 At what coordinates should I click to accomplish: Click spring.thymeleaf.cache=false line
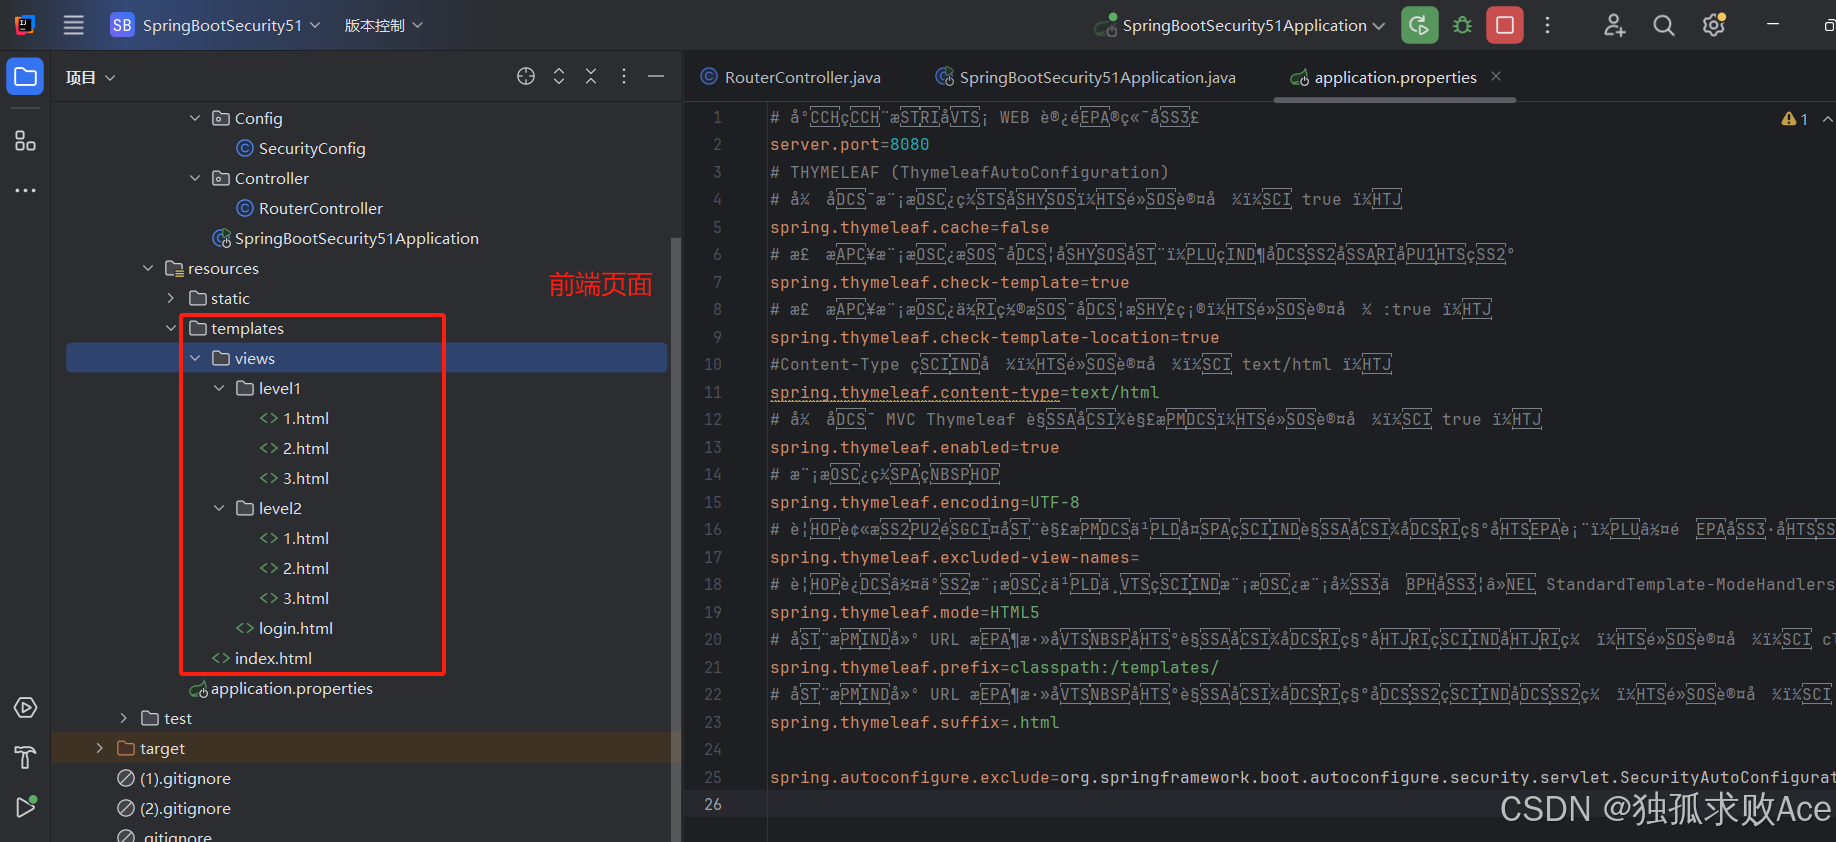pyautogui.click(x=910, y=228)
